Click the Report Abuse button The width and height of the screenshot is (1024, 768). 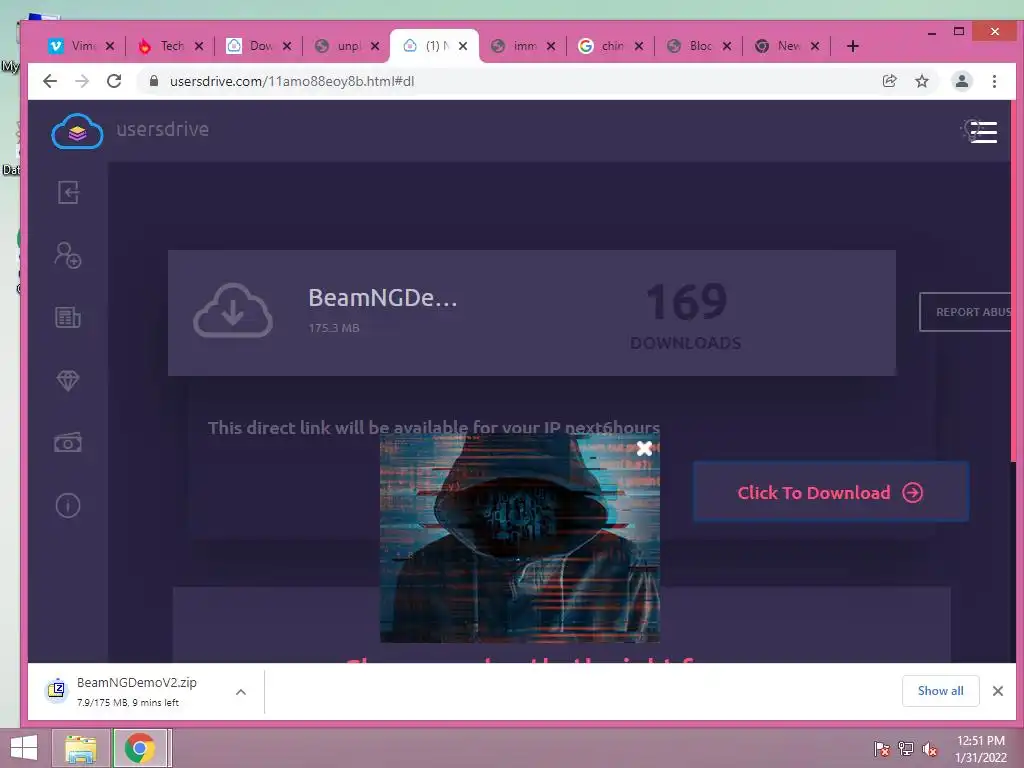tap(965, 312)
